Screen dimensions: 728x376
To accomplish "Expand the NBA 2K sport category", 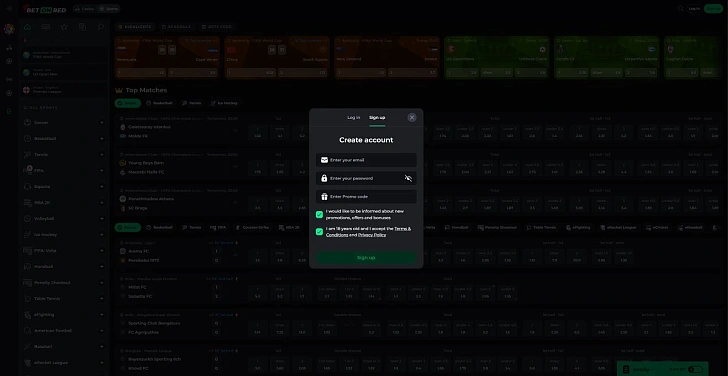I will point(102,202).
